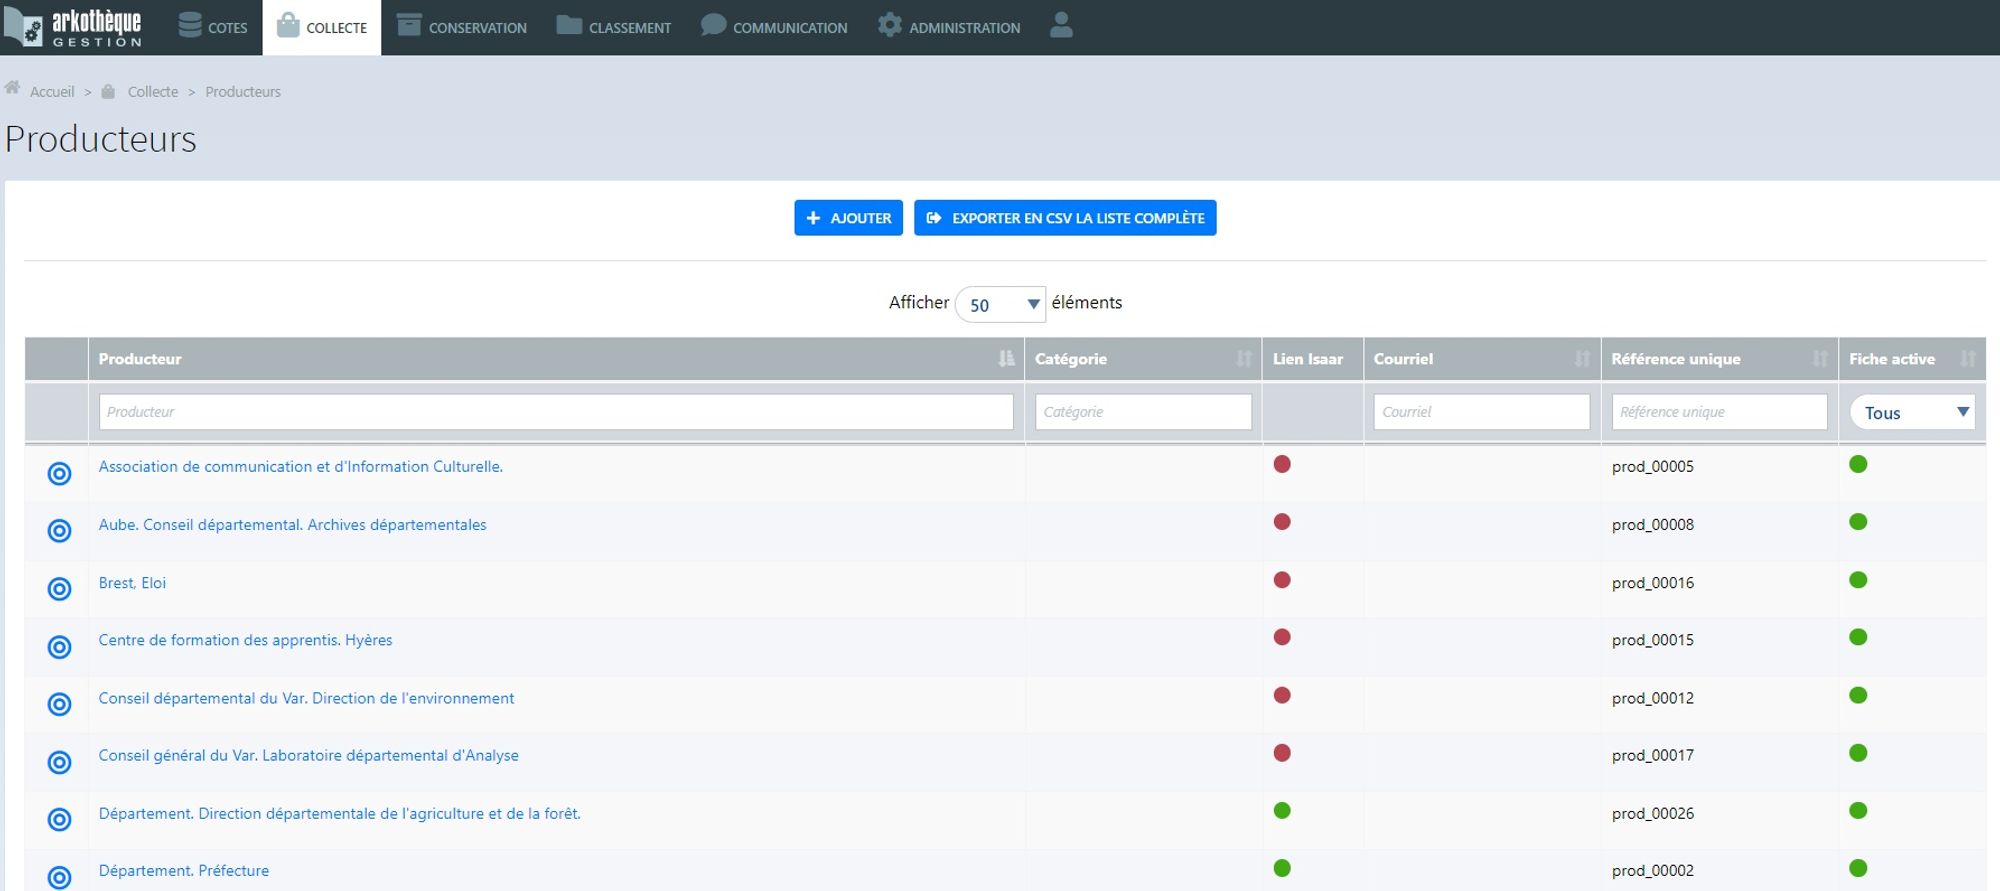This screenshot has width=2000, height=891.
Task: Sort by Catégorie column icon
Action: coord(1243,359)
